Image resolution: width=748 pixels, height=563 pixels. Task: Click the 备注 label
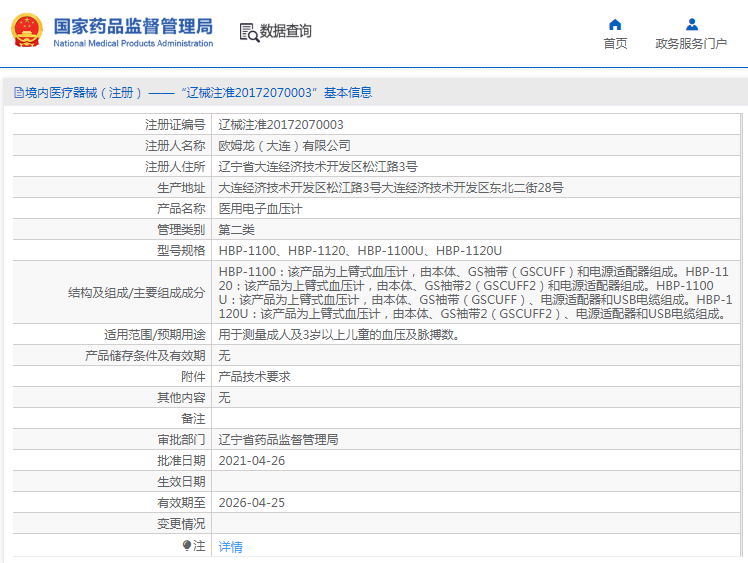click(193, 418)
